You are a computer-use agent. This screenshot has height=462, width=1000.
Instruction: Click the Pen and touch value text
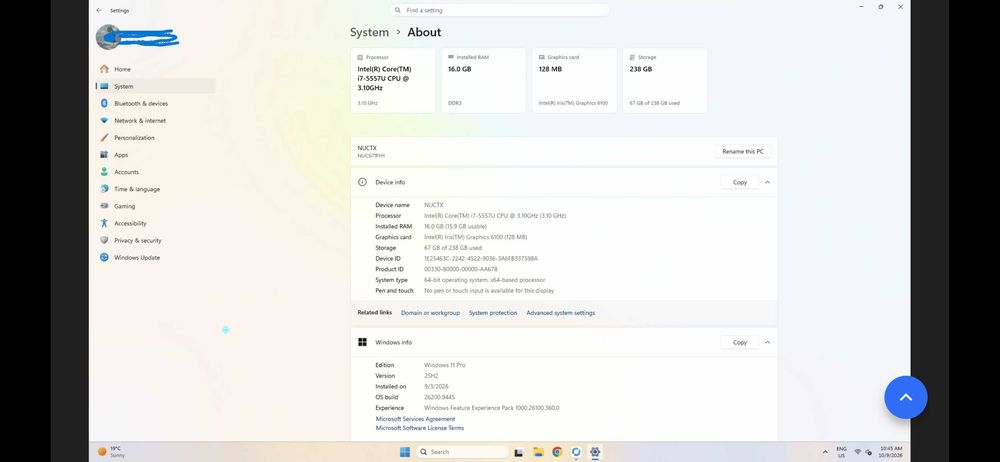(x=489, y=290)
